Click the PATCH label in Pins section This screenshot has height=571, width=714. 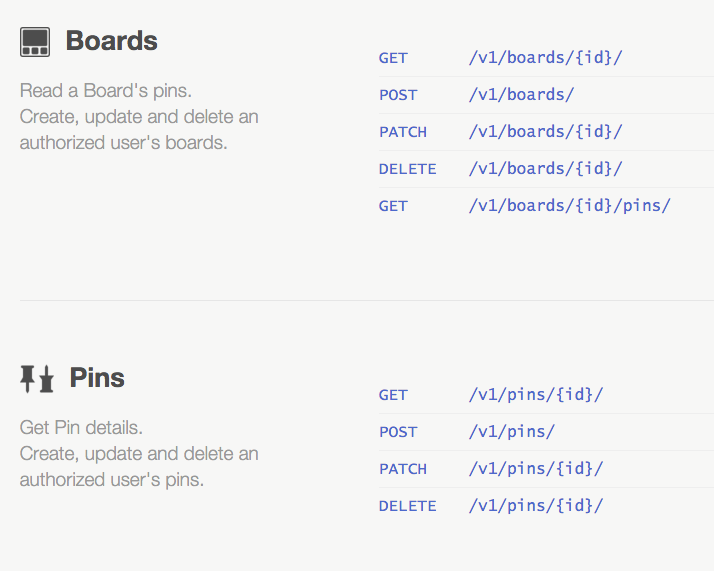[x=403, y=469]
